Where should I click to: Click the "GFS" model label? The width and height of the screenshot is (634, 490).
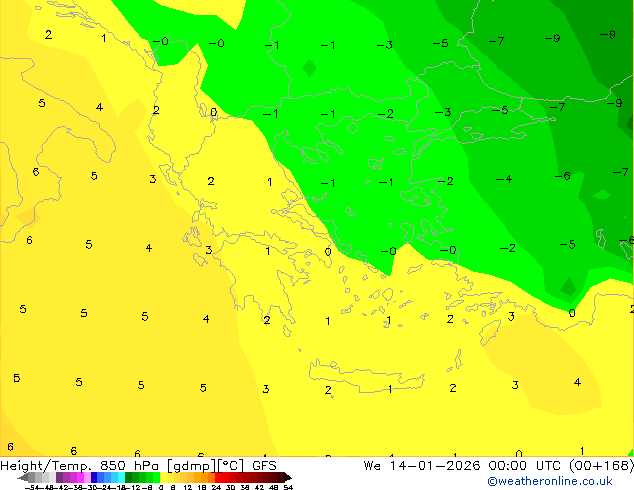pyautogui.click(x=264, y=466)
